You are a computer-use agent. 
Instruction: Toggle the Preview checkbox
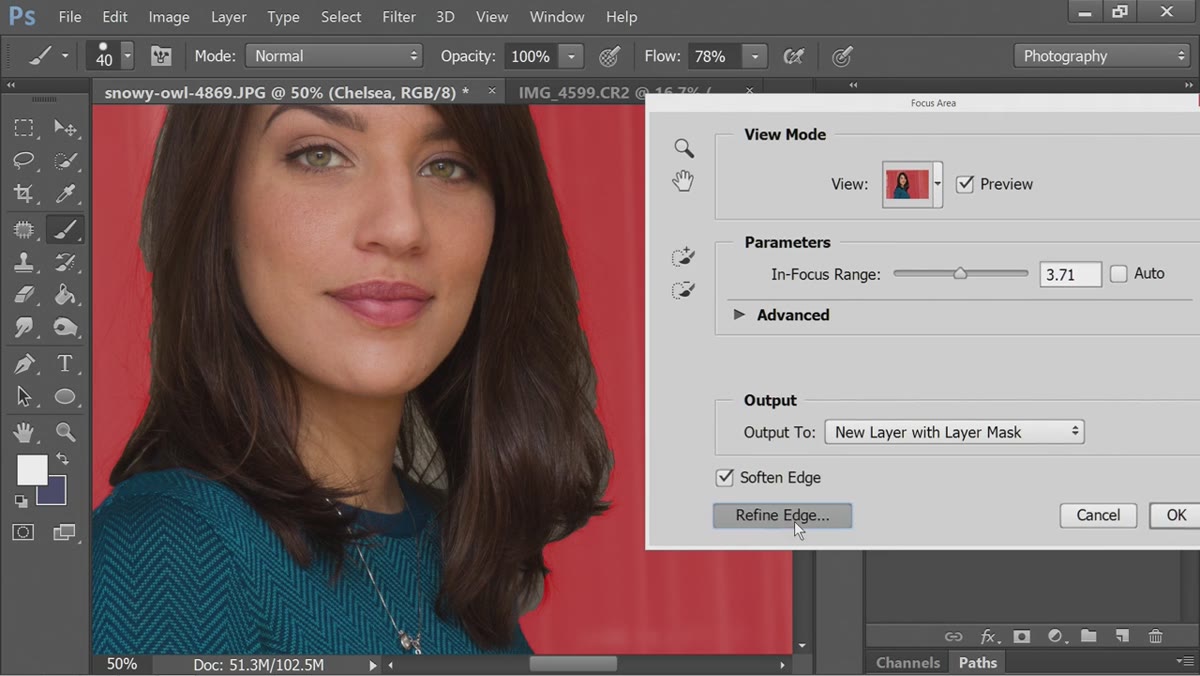click(x=965, y=184)
